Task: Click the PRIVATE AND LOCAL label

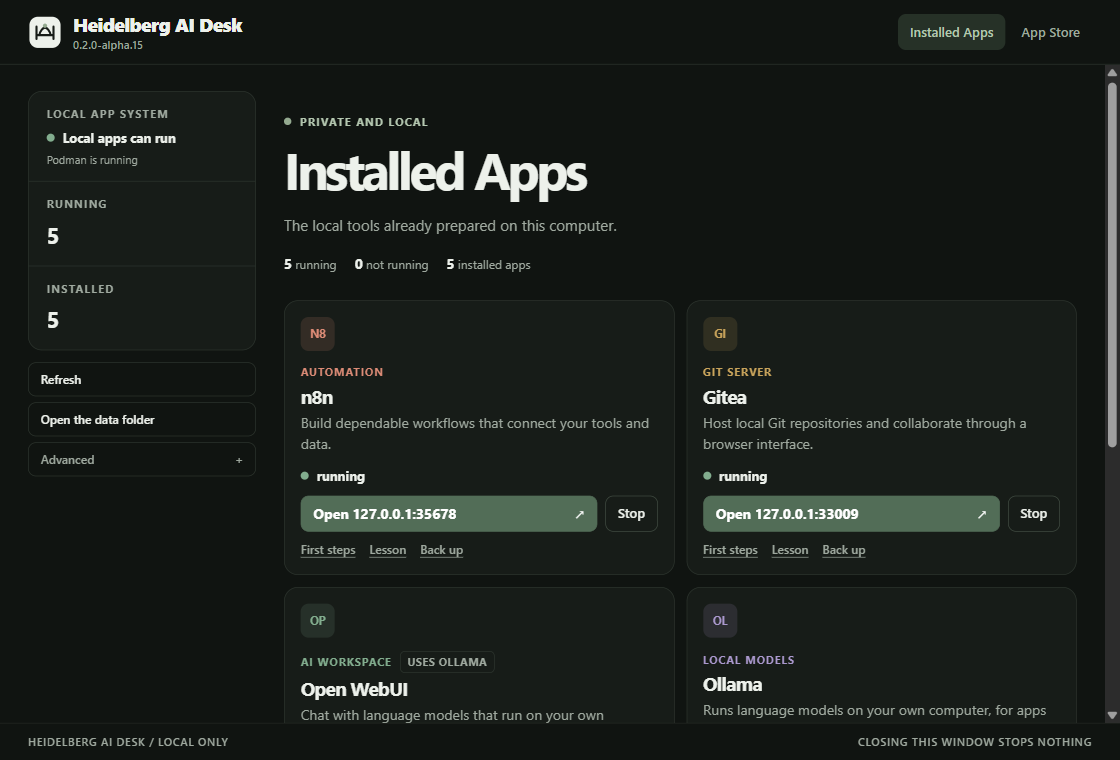Action: click(364, 122)
